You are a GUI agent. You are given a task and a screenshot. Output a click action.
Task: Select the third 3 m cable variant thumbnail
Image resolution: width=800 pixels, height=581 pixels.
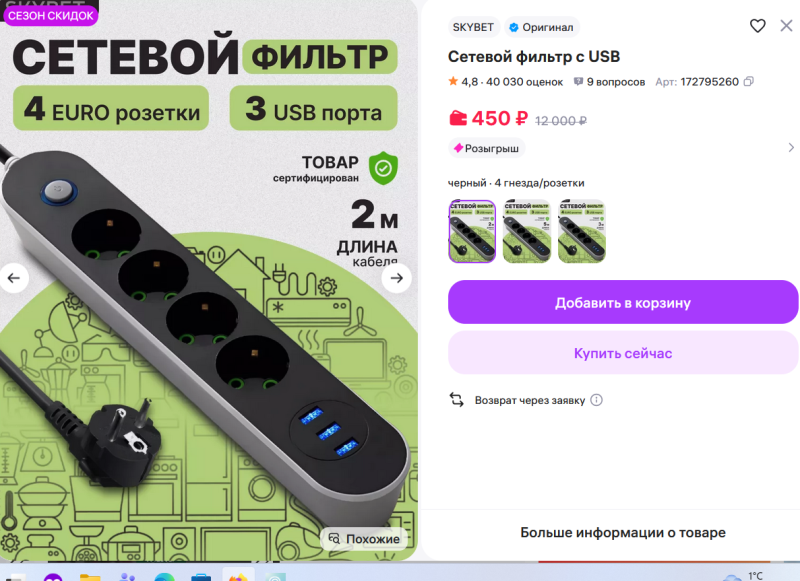(582, 232)
